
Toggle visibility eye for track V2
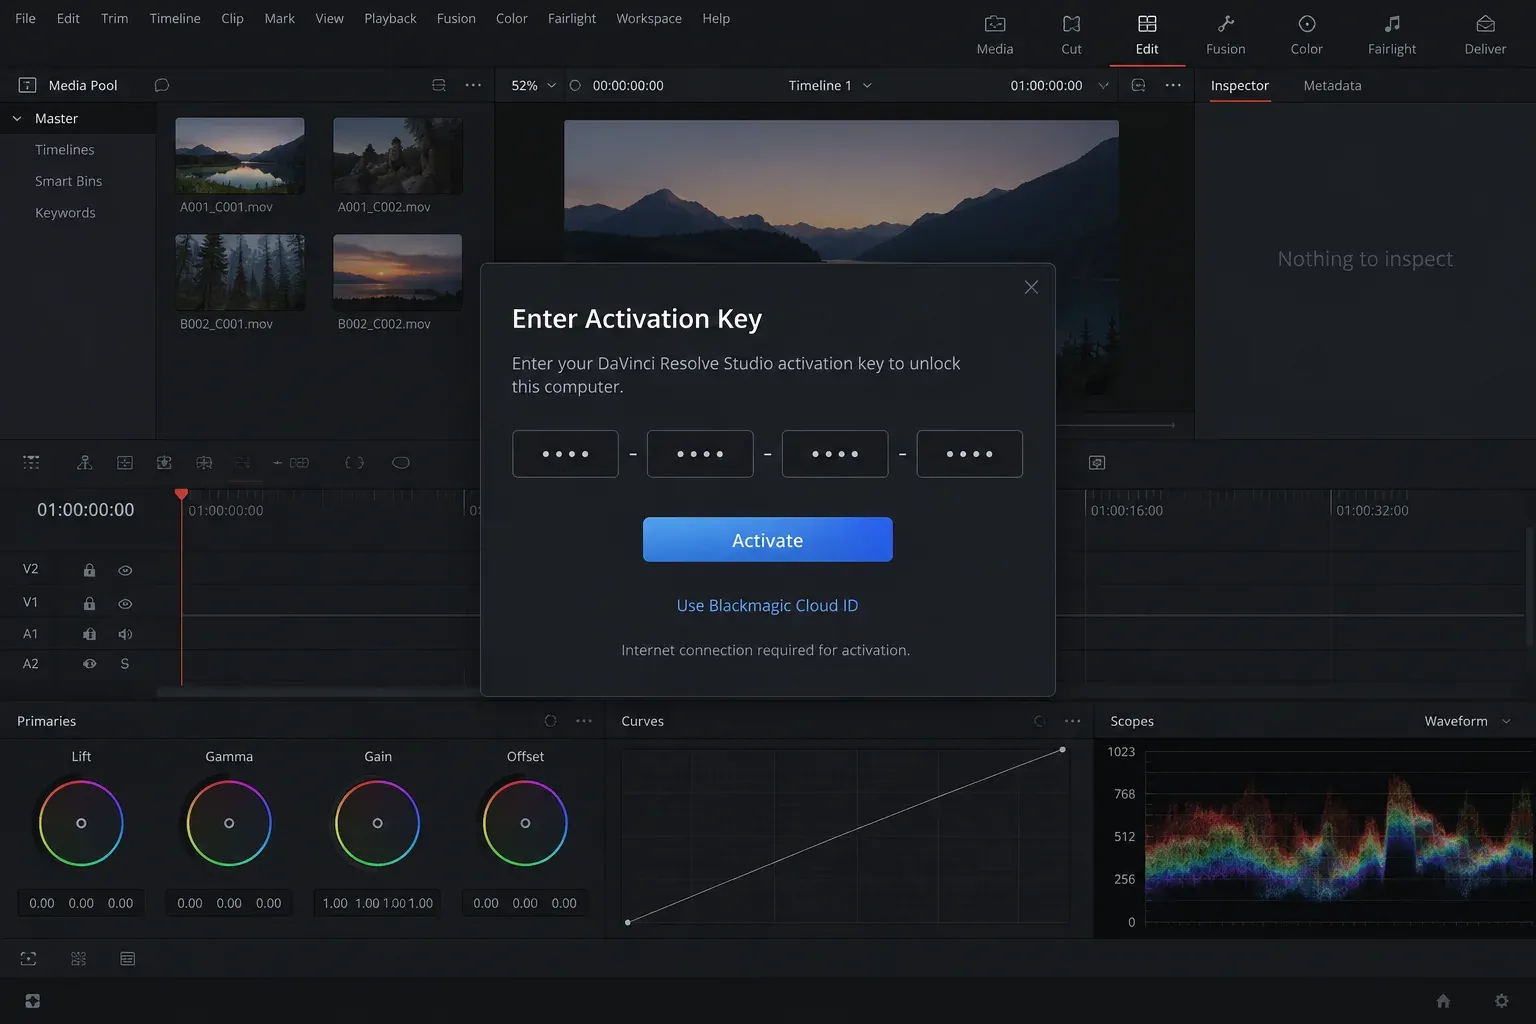click(x=125, y=570)
